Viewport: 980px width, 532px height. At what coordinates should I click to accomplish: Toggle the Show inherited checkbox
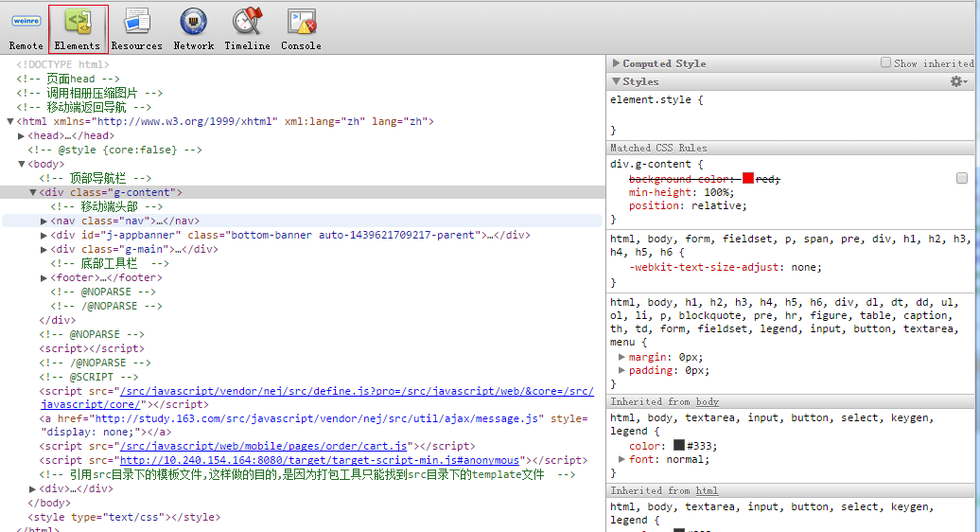tap(886, 63)
